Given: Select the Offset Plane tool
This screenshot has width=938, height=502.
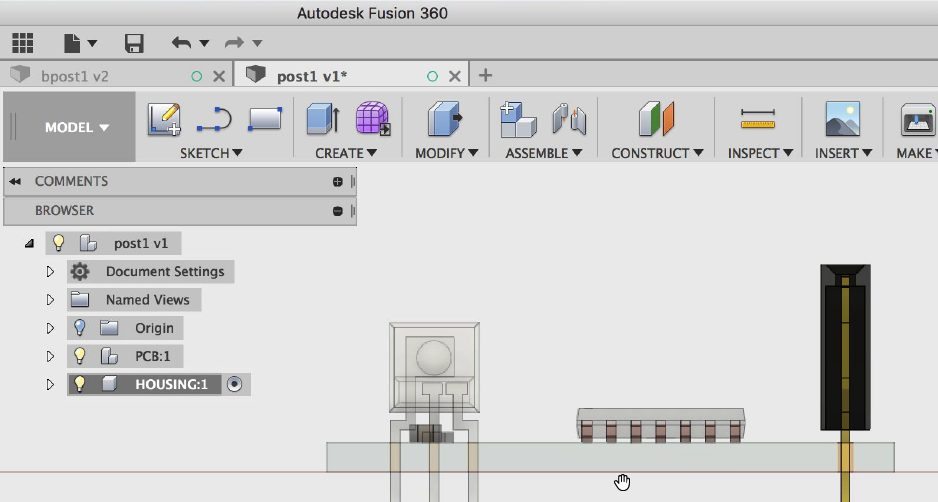Looking at the screenshot, I should [x=656, y=118].
